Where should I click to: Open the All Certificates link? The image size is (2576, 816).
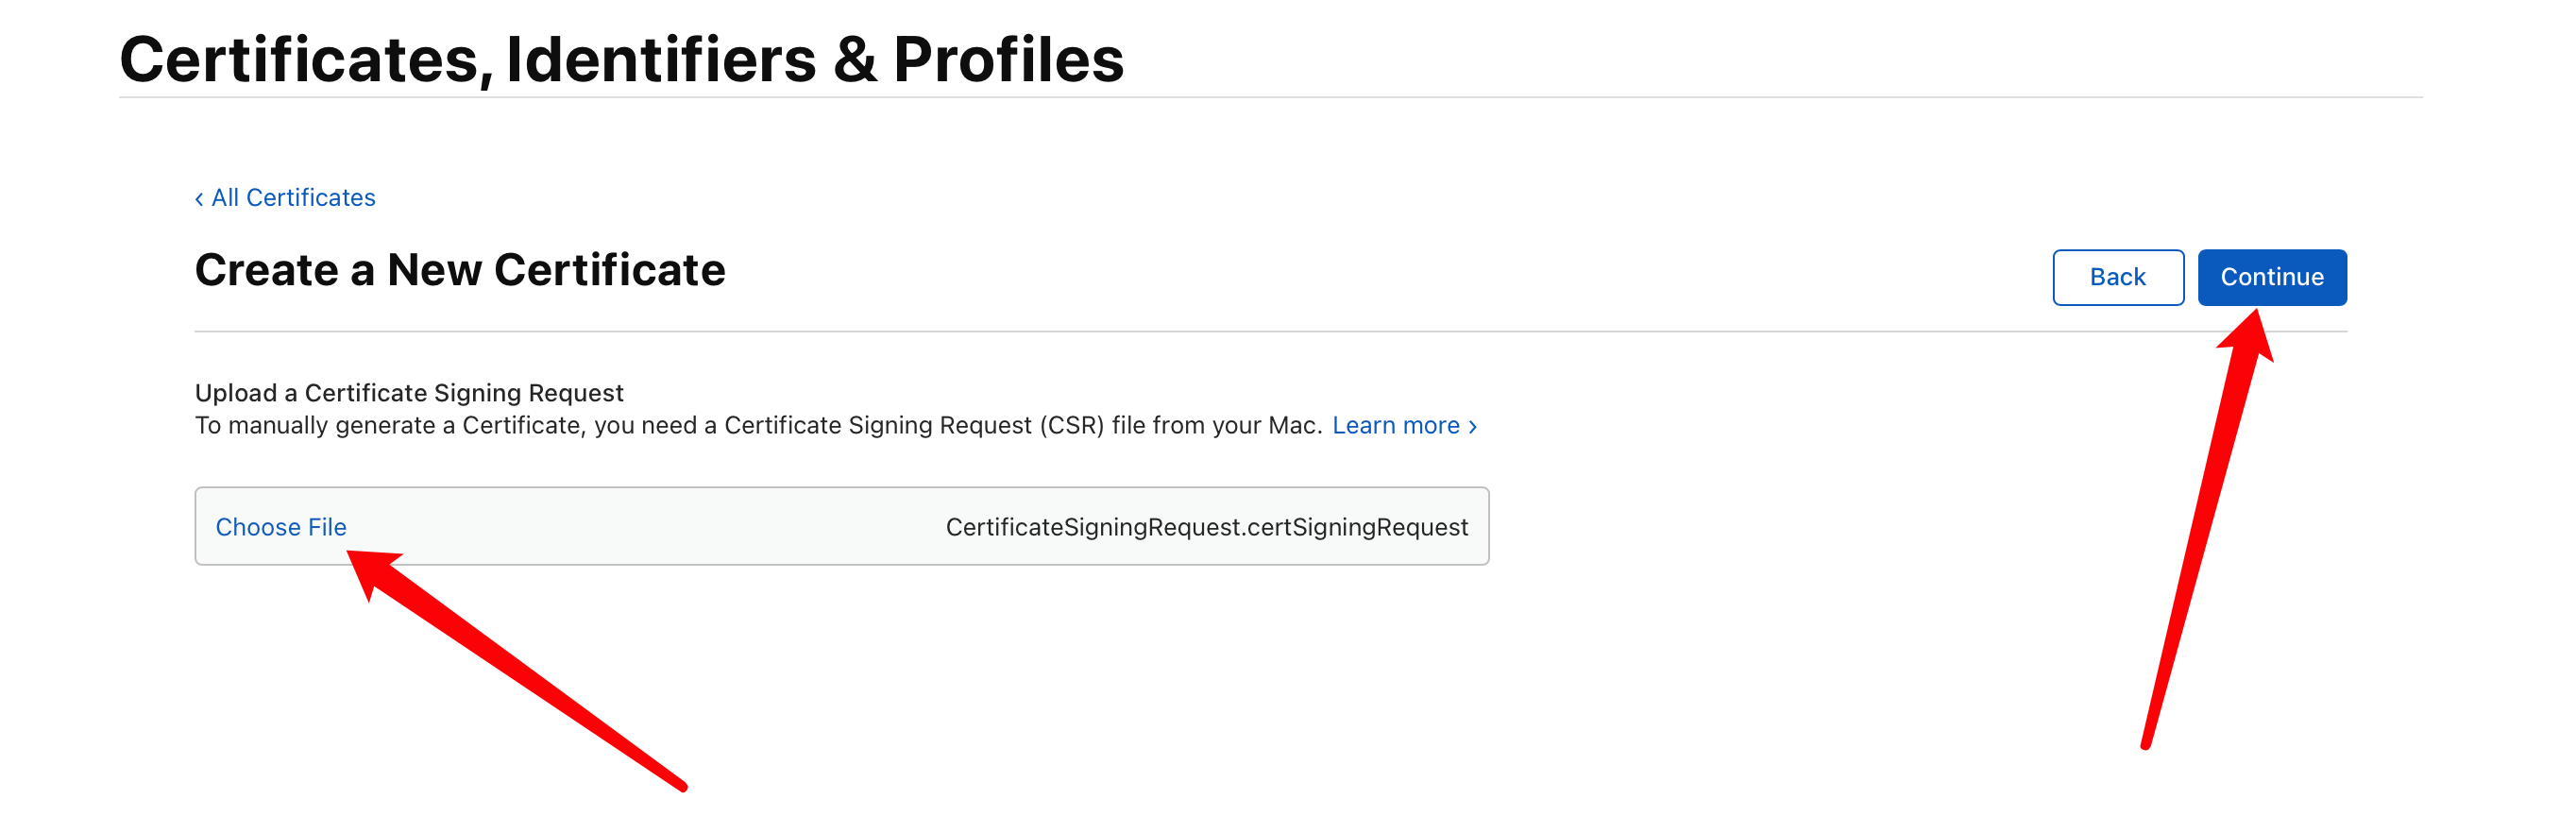[293, 198]
